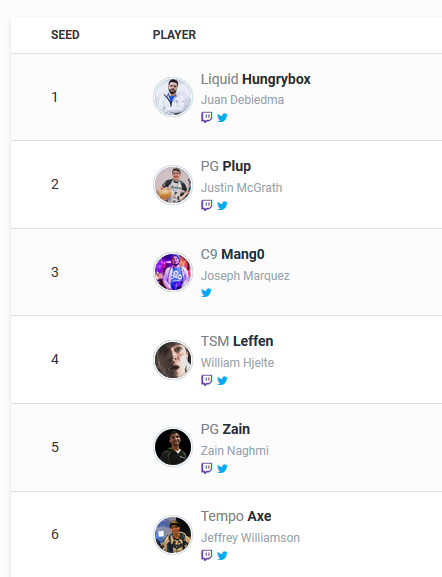Click the SEED column header
The height and width of the screenshot is (577, 442).
[65, 35]
